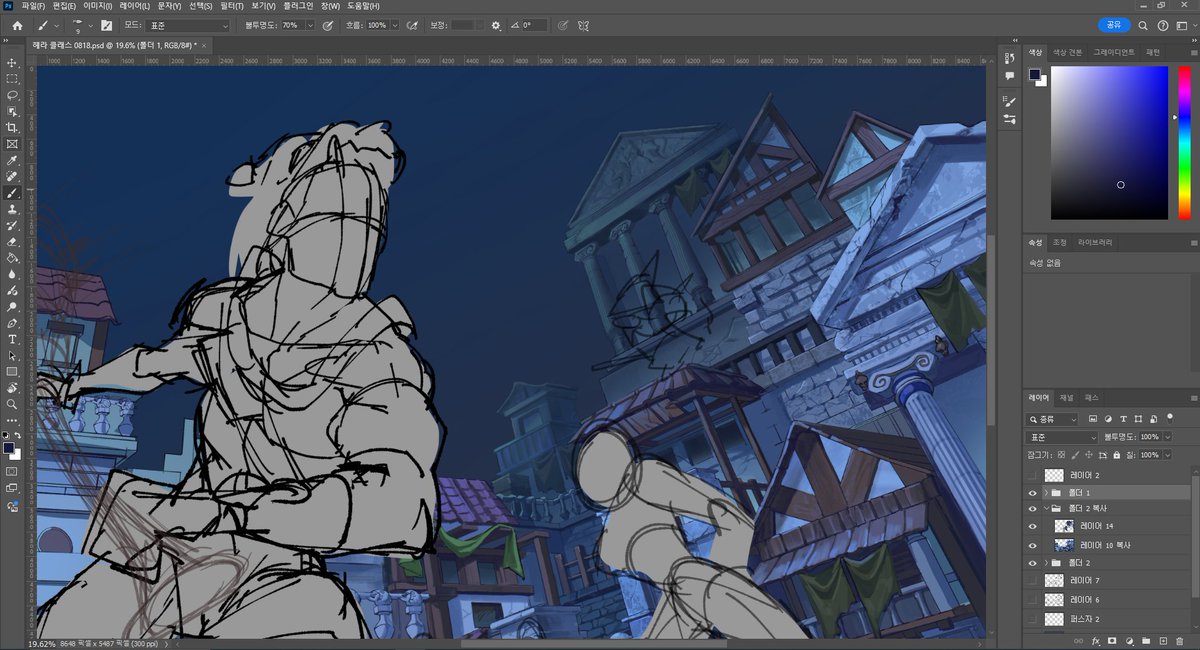Select the Move tool
The height and width of the screenshot is (650, 1200).
(13, 62)
